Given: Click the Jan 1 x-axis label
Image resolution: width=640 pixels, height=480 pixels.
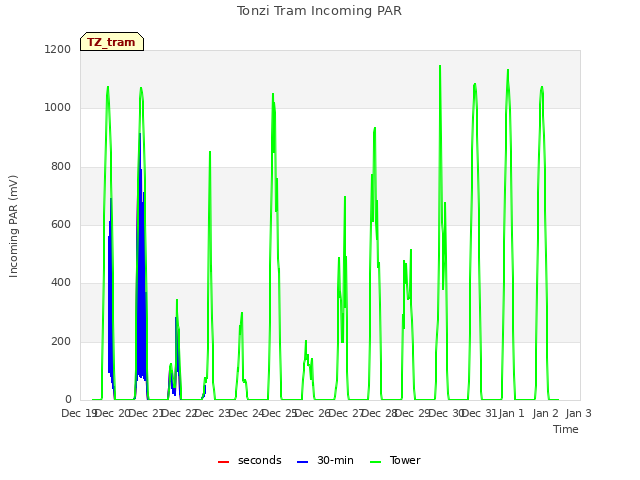Looking at the screenshot, I should point(511,413).
